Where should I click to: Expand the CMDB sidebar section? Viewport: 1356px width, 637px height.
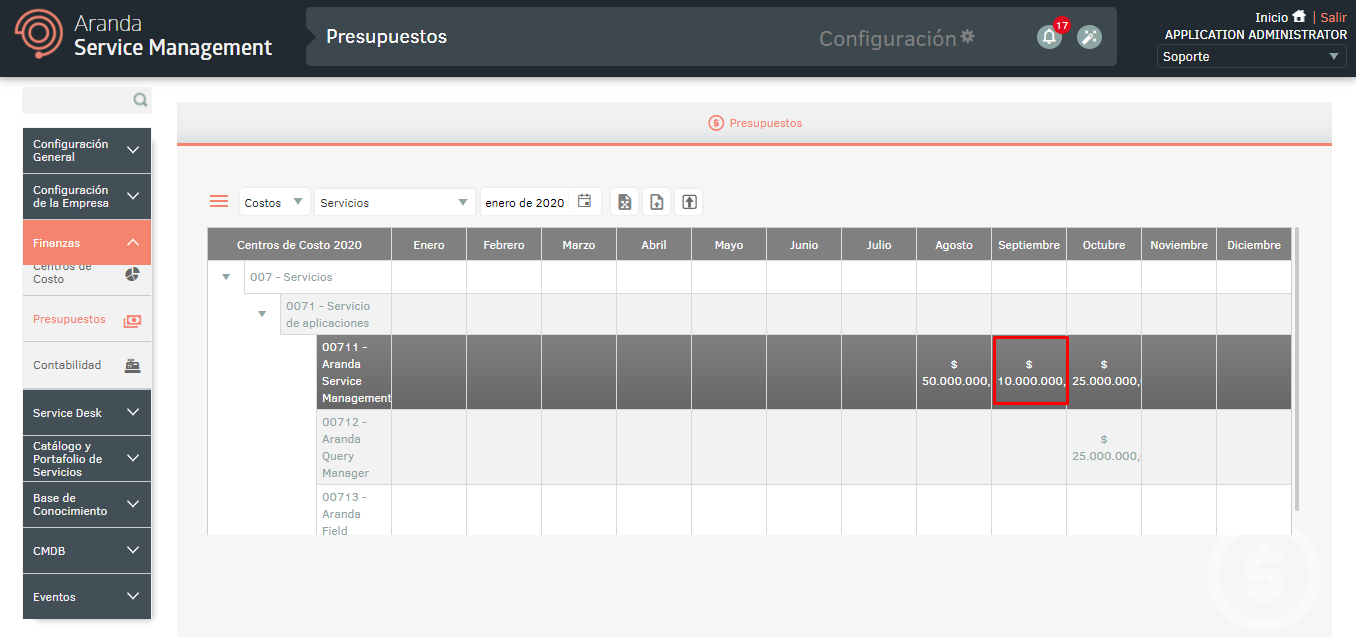click(x=87, y=551)
